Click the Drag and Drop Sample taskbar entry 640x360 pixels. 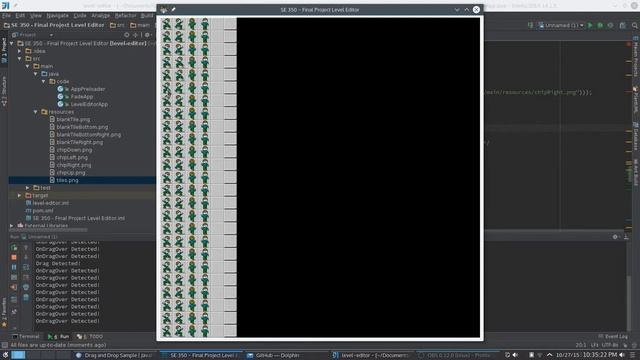coord(114,355)
